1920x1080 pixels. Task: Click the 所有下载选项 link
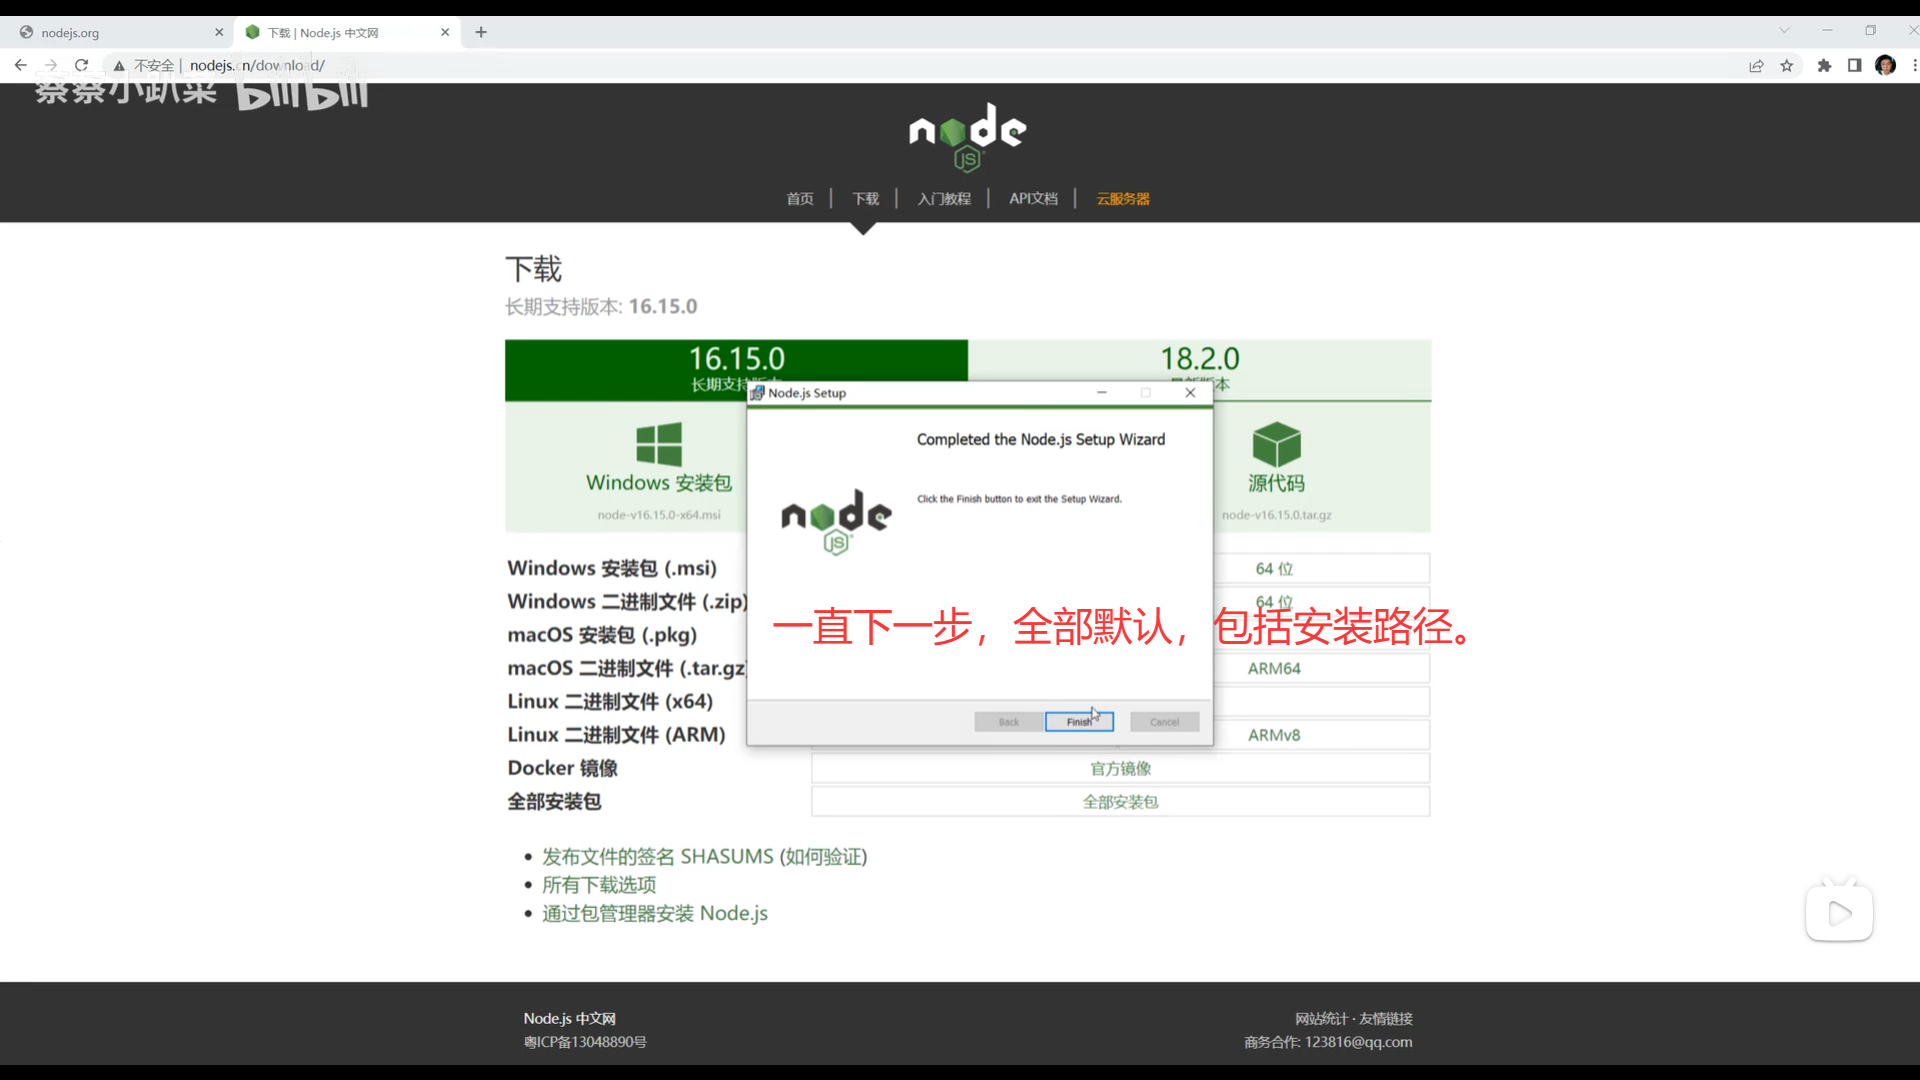(x=599, y=885)
